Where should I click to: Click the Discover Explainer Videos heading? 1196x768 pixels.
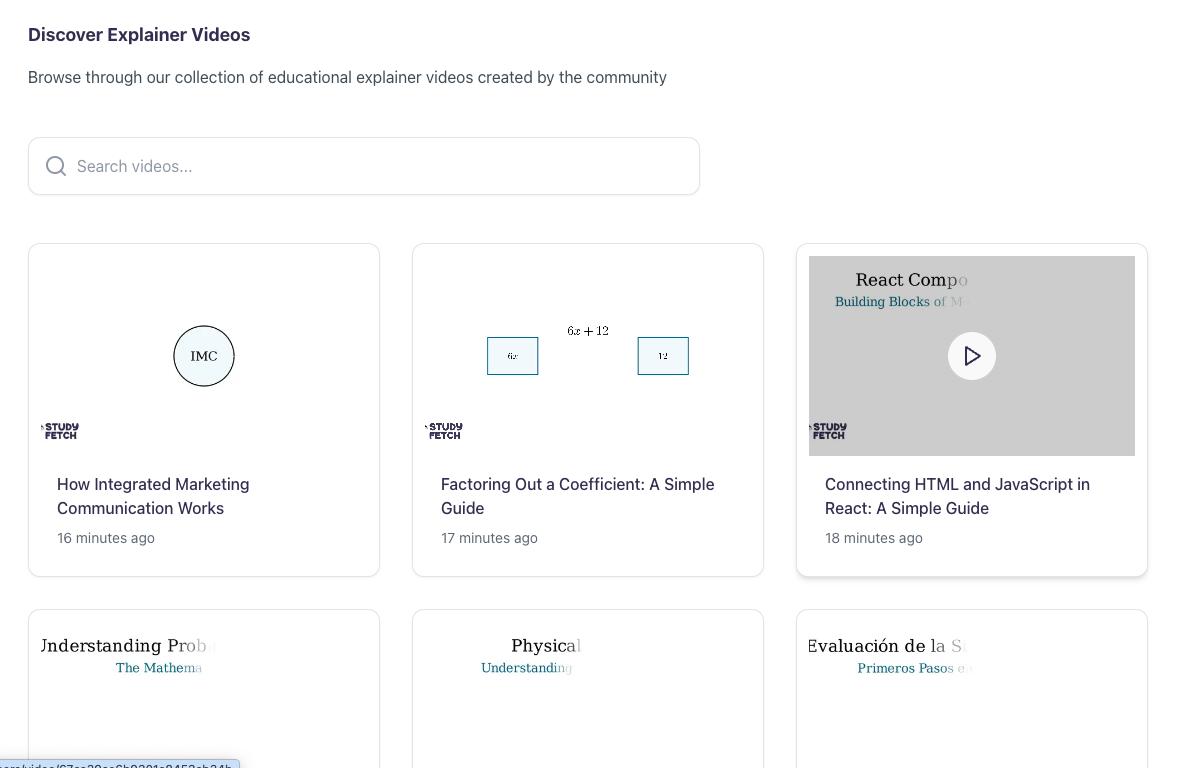click(139, 34)
